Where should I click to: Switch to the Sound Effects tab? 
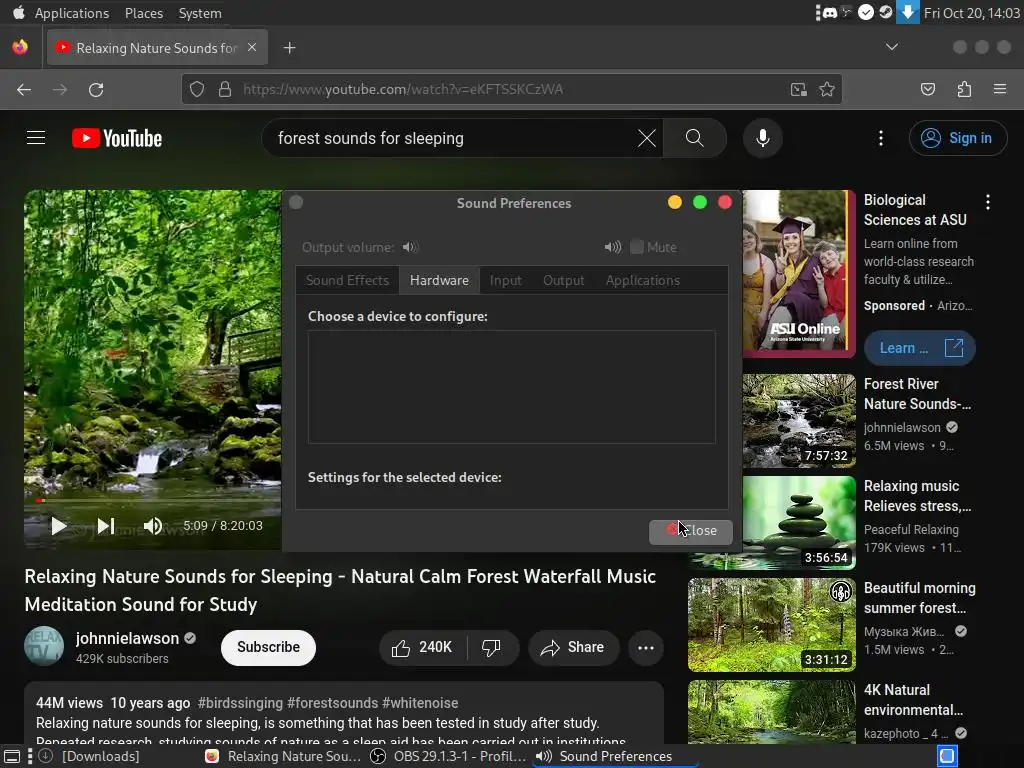(x=347, y=280)
